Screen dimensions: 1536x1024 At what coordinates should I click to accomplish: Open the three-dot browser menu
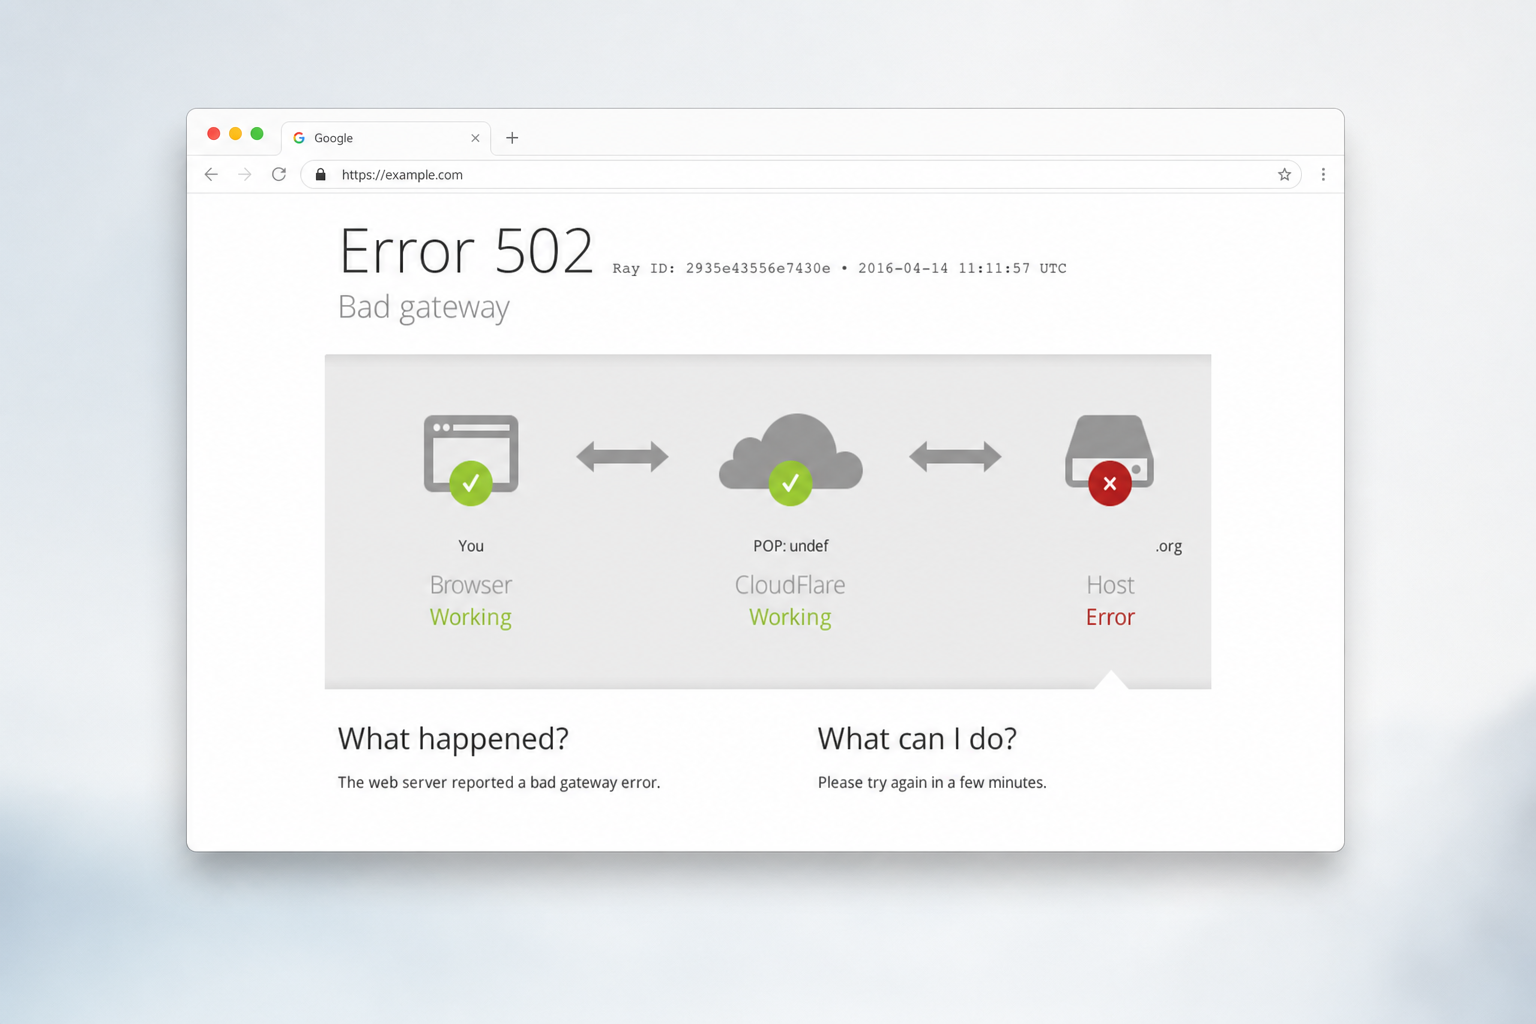click(1323, 174)
